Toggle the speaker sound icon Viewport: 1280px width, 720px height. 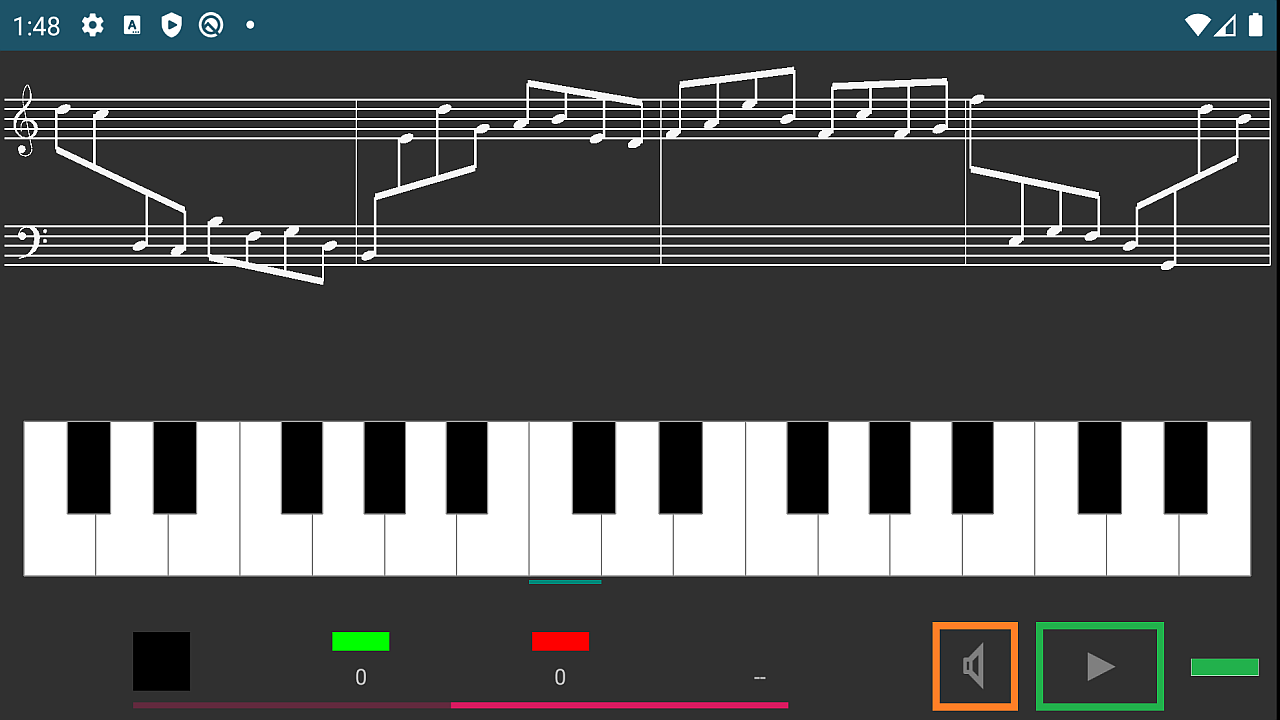[975, 666]
